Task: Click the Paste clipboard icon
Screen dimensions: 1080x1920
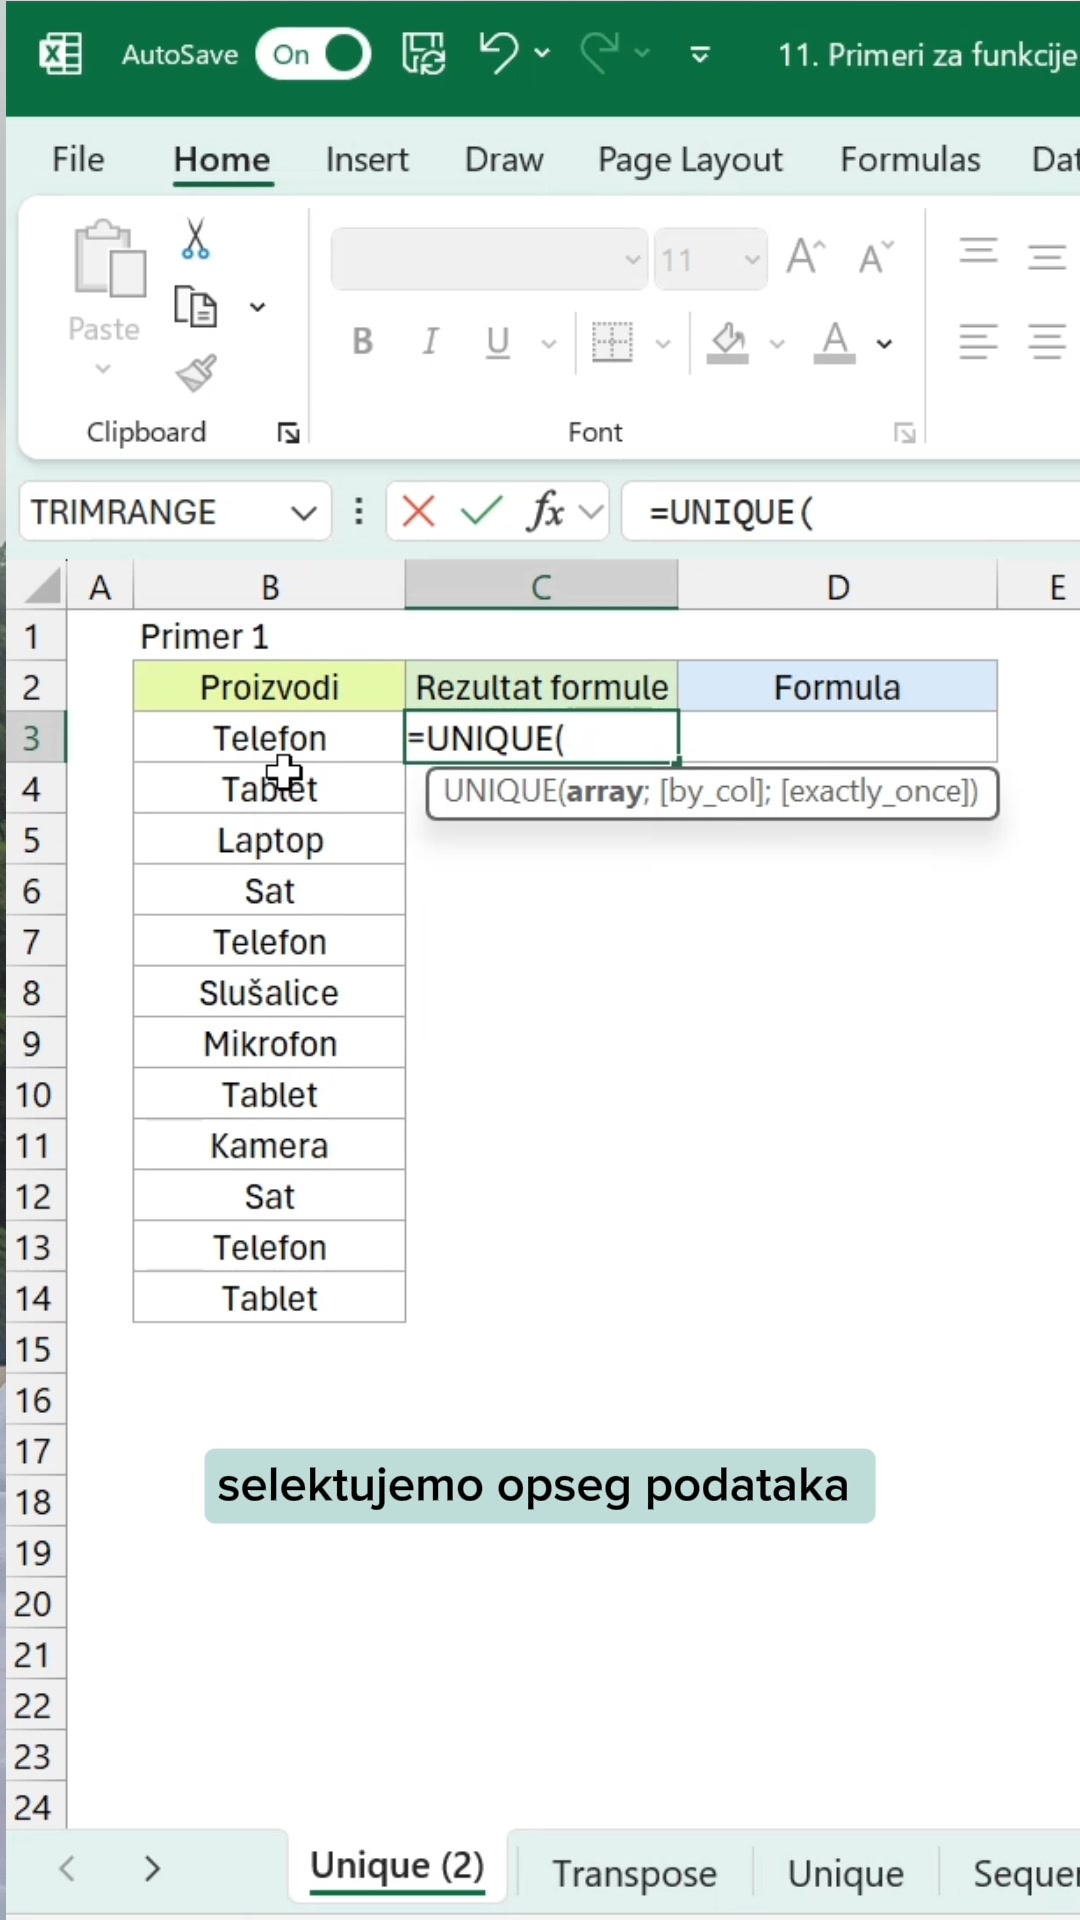Action: point(109,260)
